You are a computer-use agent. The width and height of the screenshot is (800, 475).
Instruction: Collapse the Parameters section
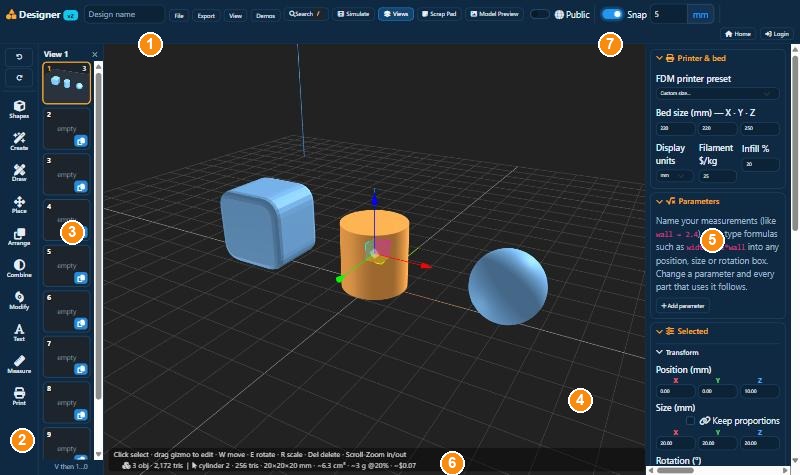(x=659, y=202)
